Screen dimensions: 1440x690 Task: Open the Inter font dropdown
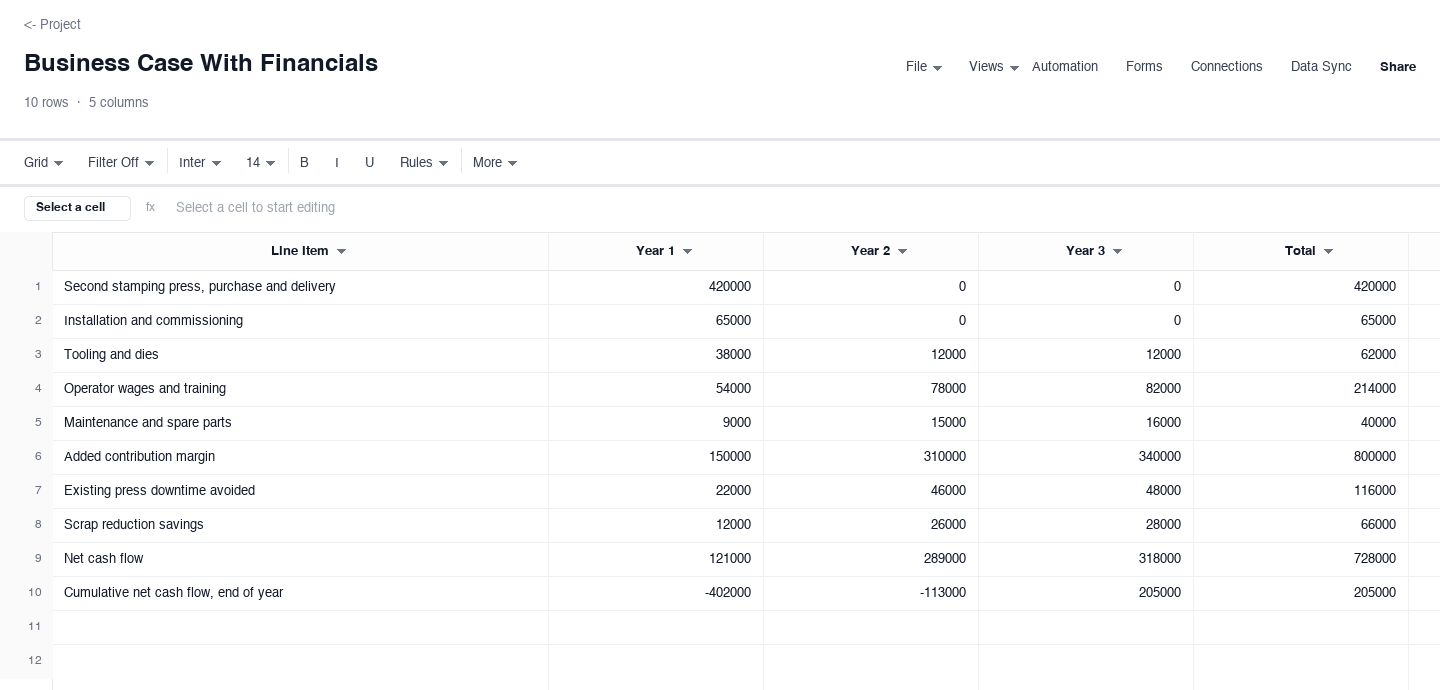[x=200, y=163]
